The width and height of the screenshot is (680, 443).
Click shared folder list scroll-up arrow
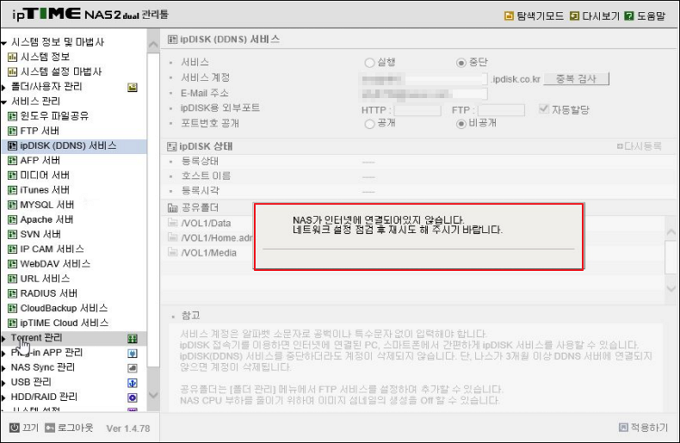[x=671, y=232]
